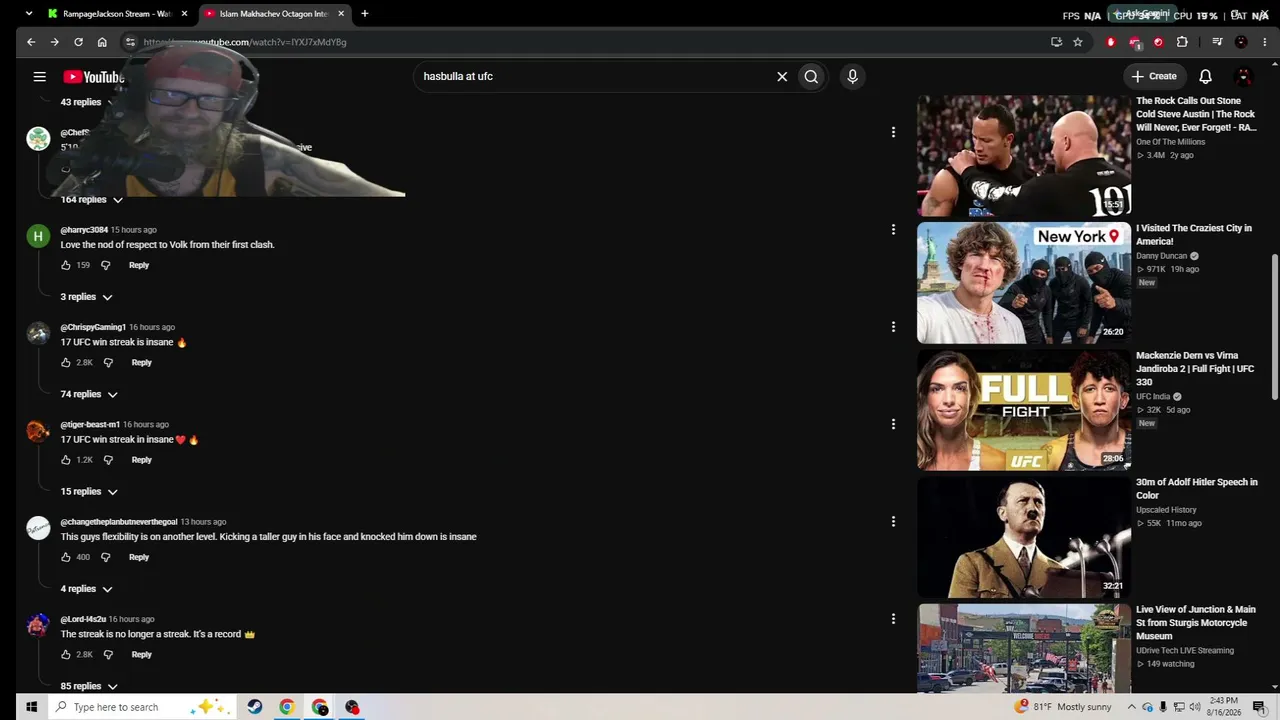Open options menu for @Lord-l4s2u's comment
The width and height of the screenshot is (1280, 720).
tap(893, 618)
